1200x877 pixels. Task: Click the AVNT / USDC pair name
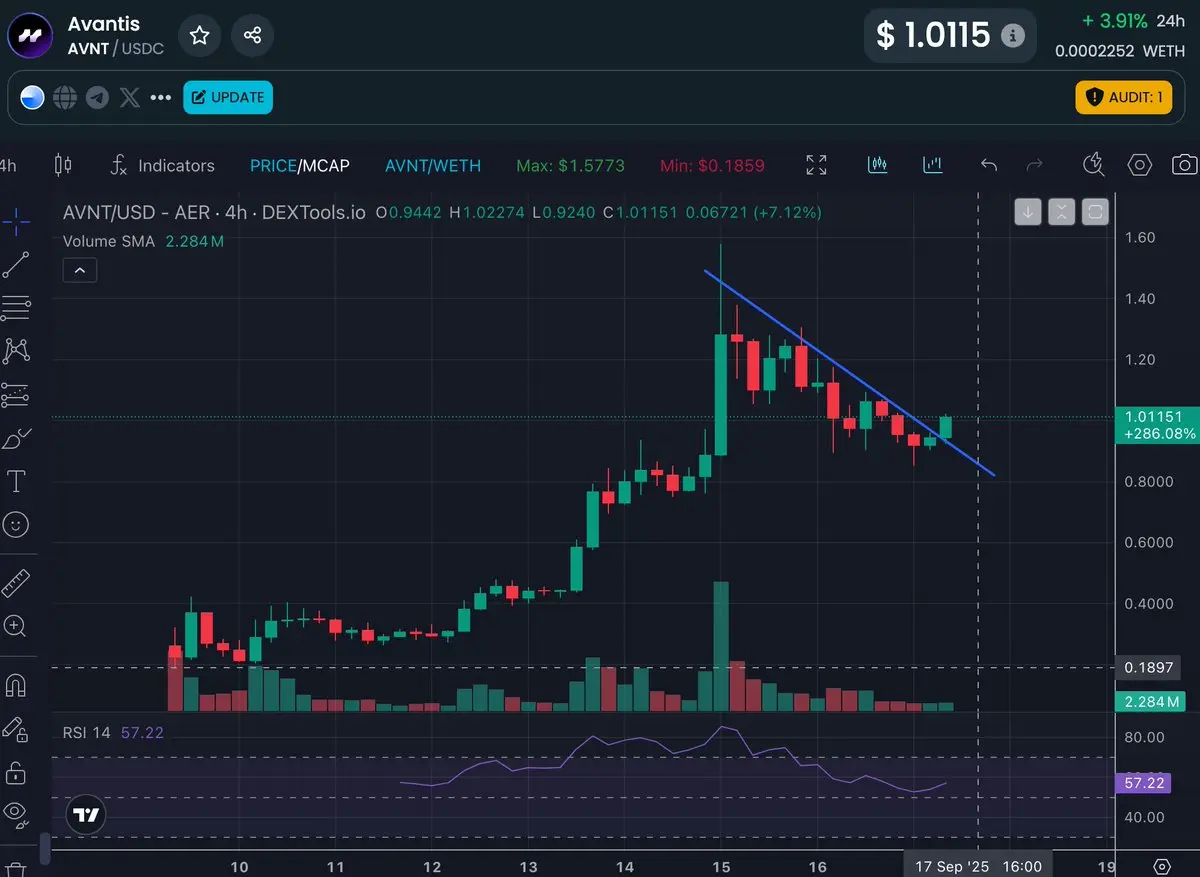[x=115, y=48]
